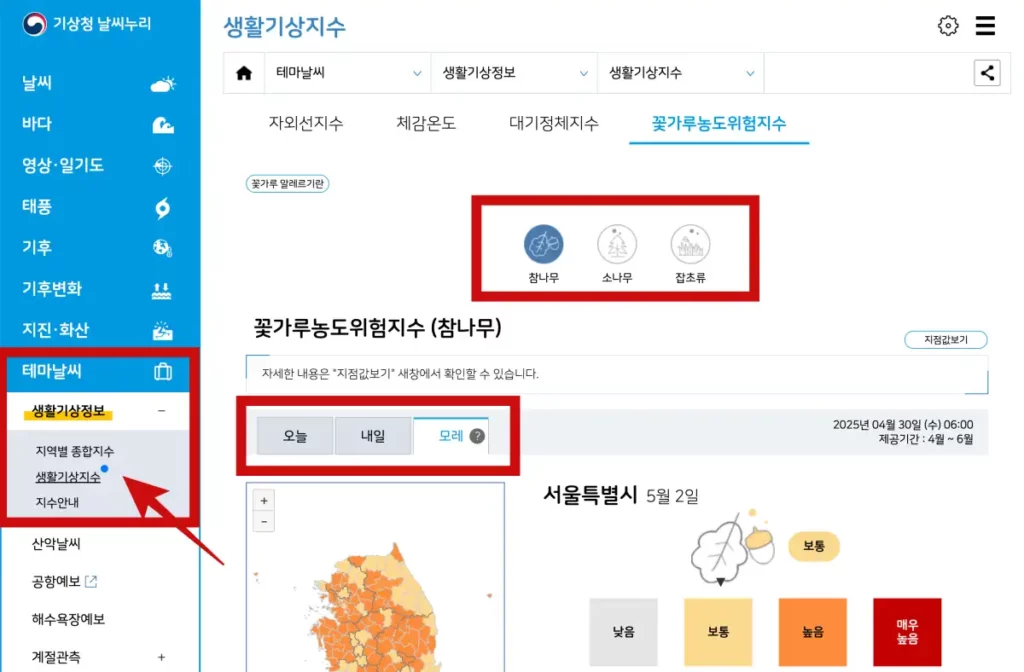The height and width of the screenshot is (672, 1024).
Task: Select the 모레 day tab
Action: (x=451, y=436)
